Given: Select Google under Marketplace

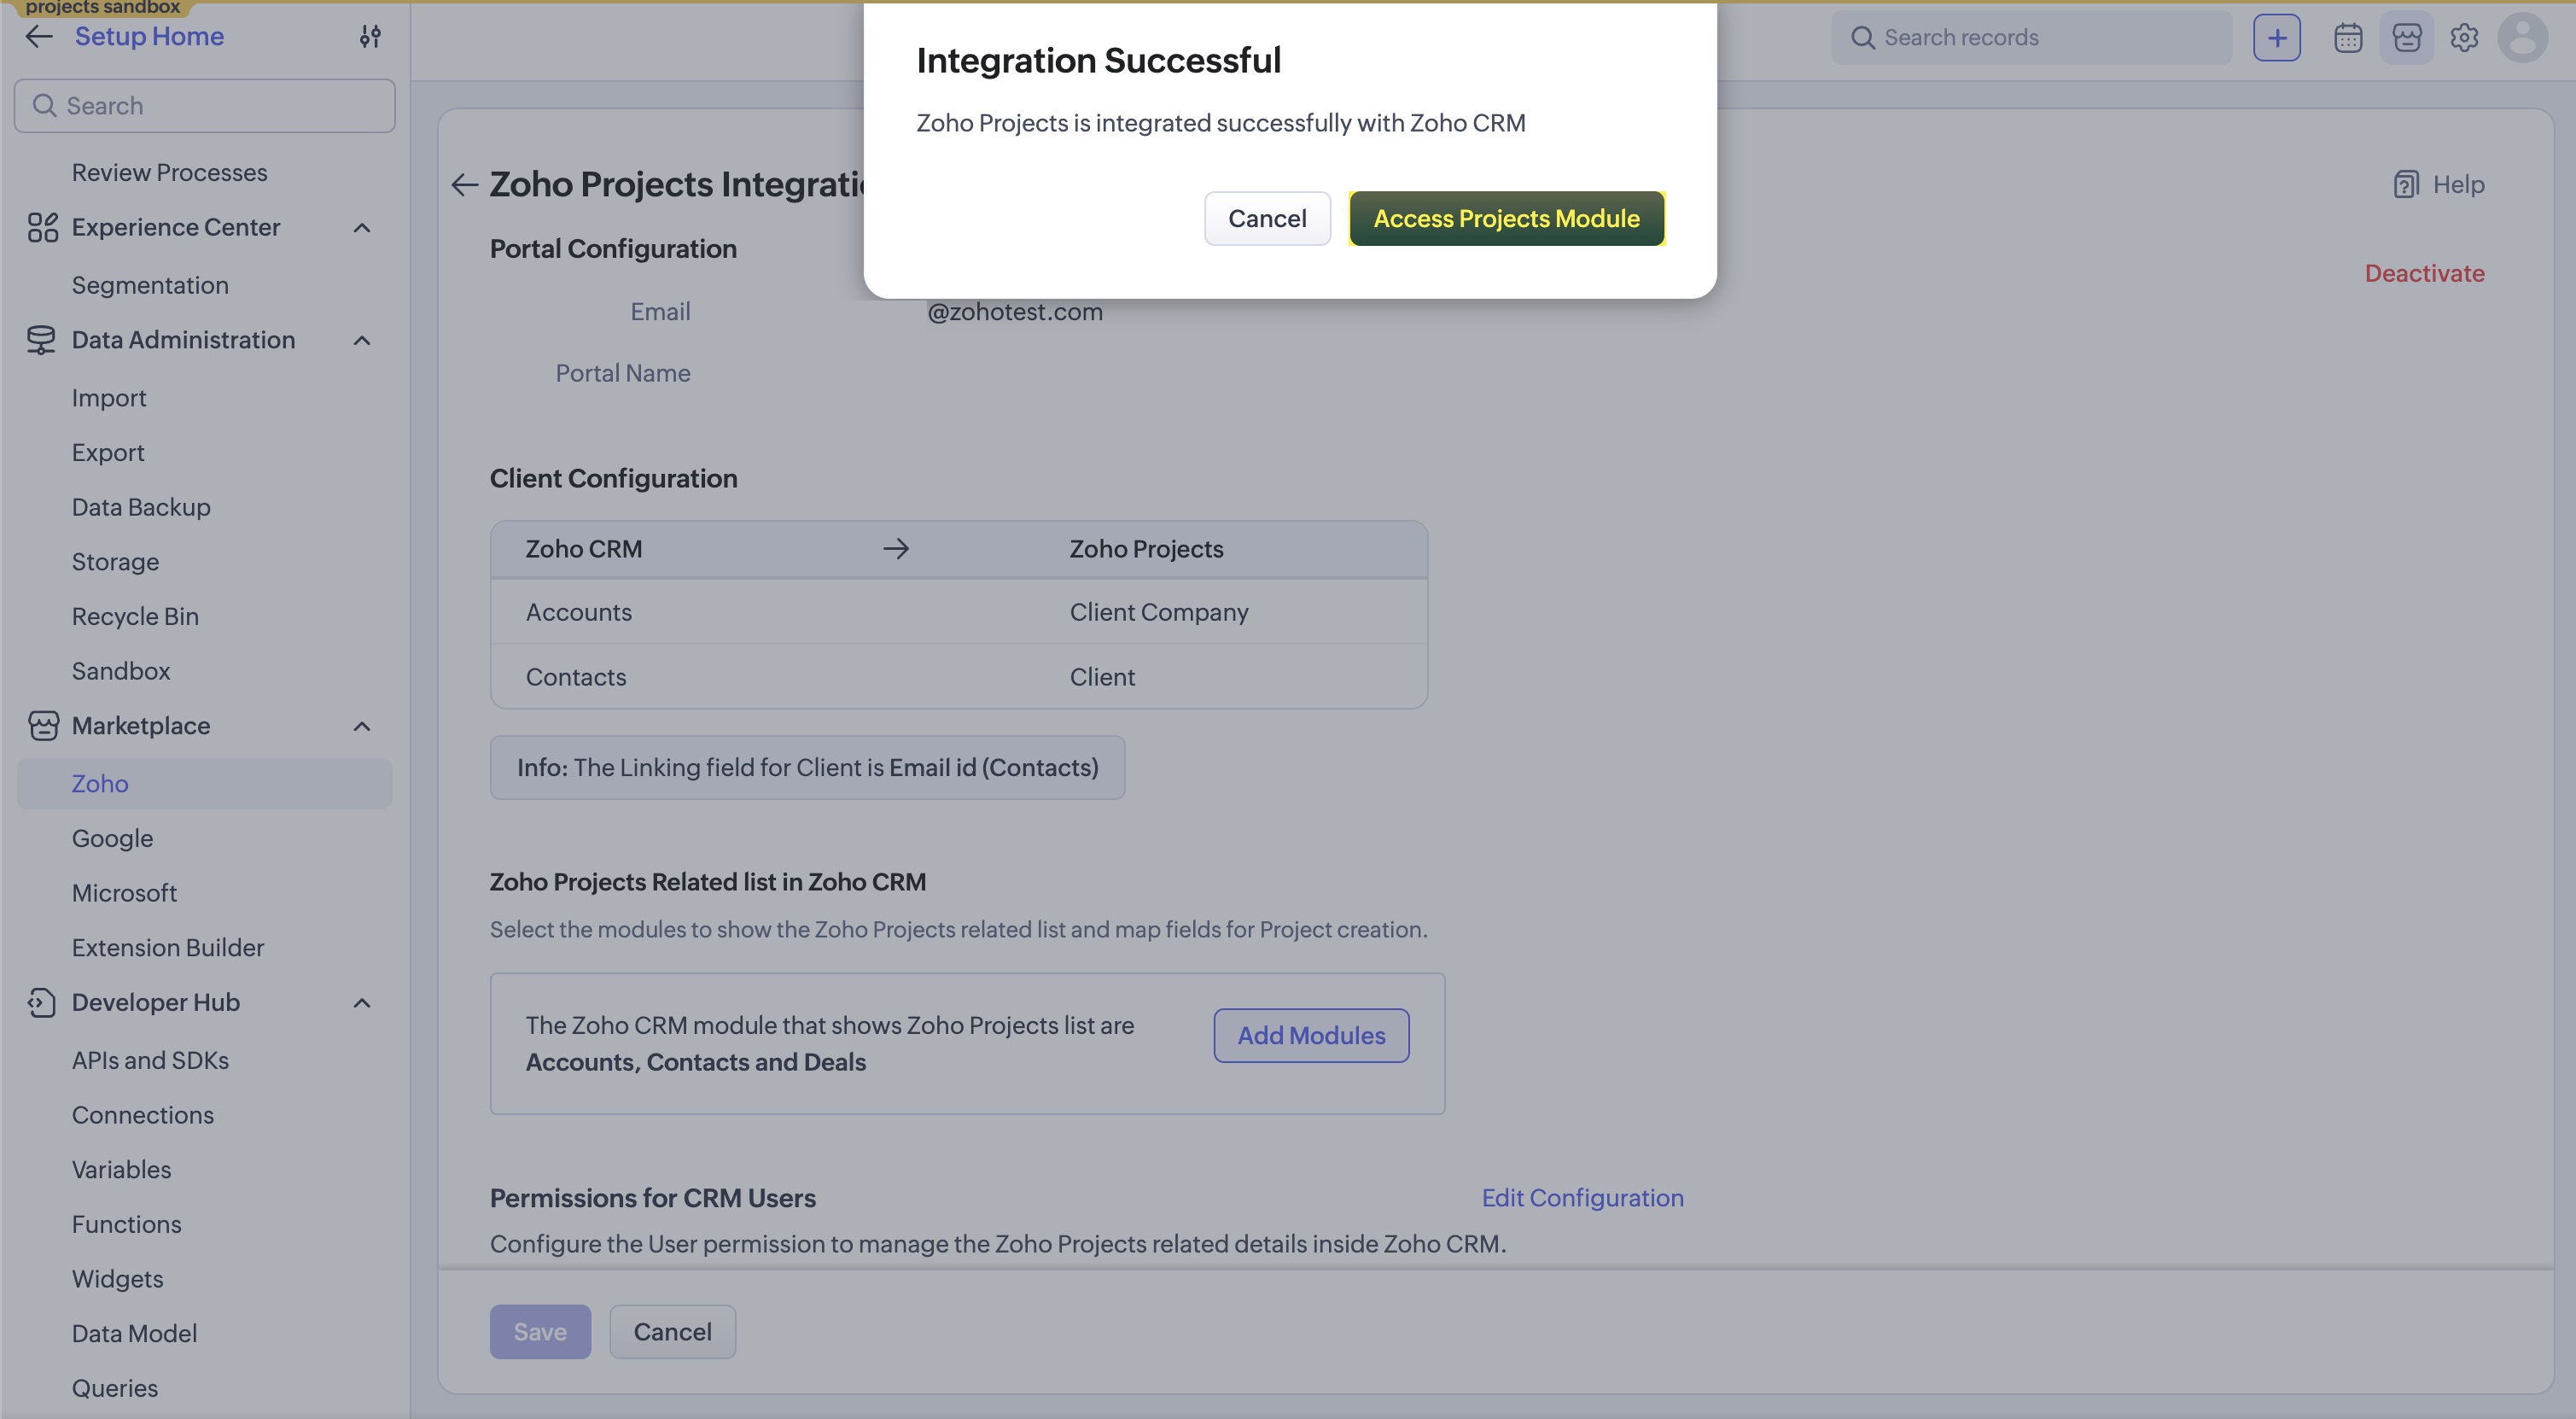Looking at the screenshot, I should coord(112,838).
